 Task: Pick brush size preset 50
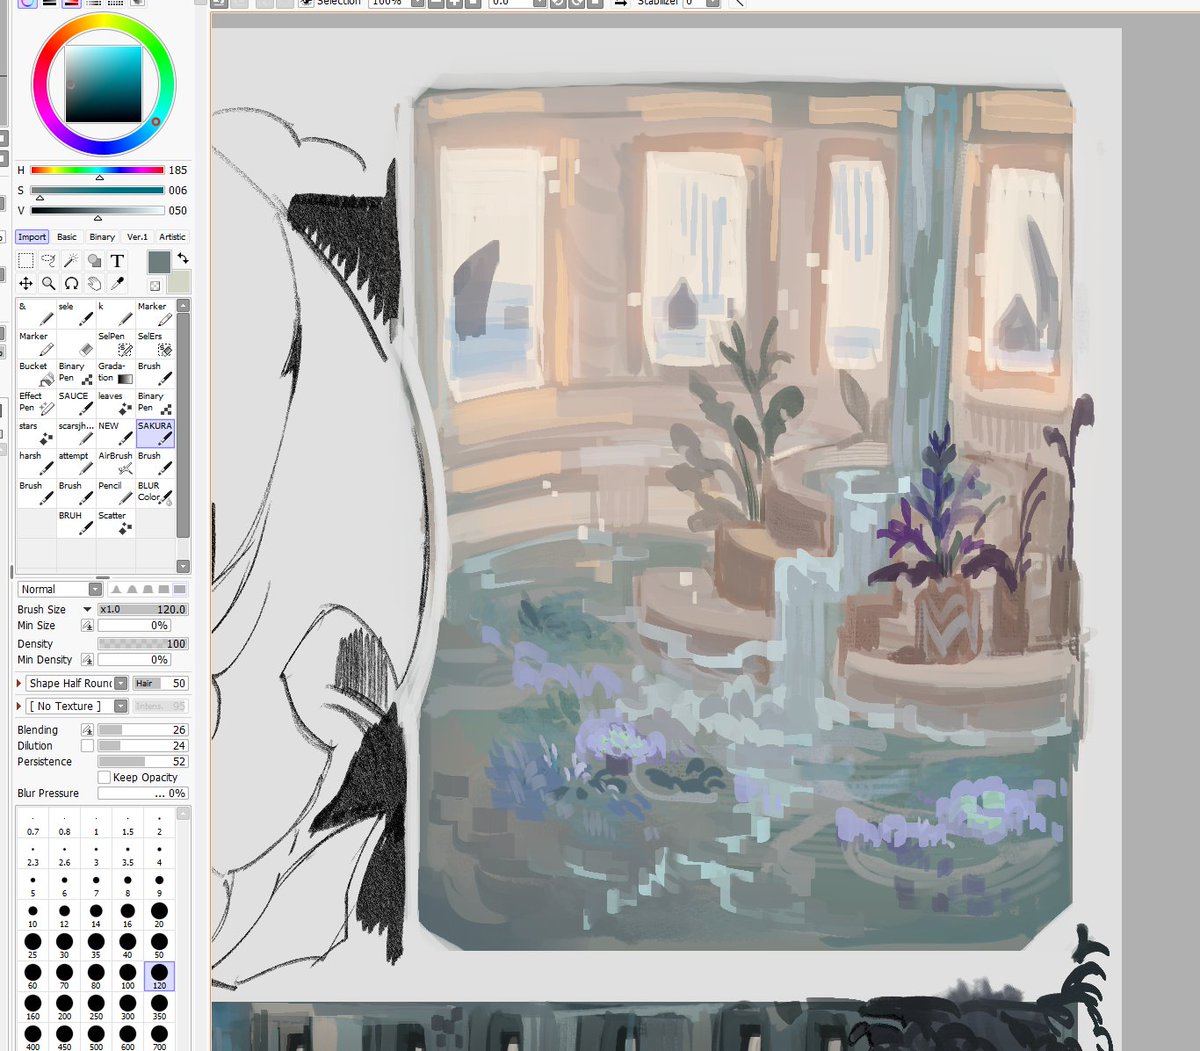point(159,946)
